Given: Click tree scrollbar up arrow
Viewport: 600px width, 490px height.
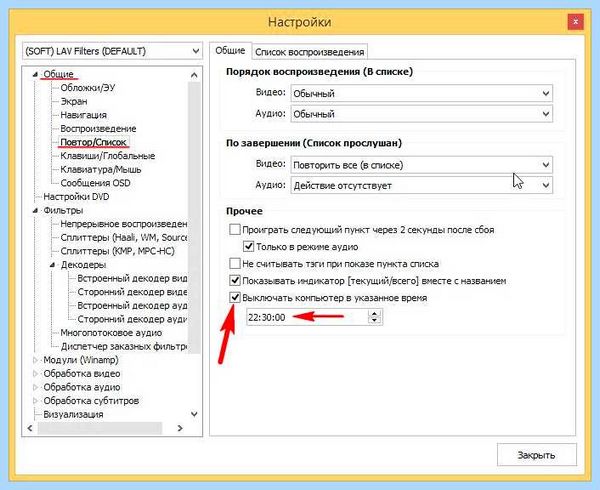Looking at the screenshot, I should pos(194,75).
